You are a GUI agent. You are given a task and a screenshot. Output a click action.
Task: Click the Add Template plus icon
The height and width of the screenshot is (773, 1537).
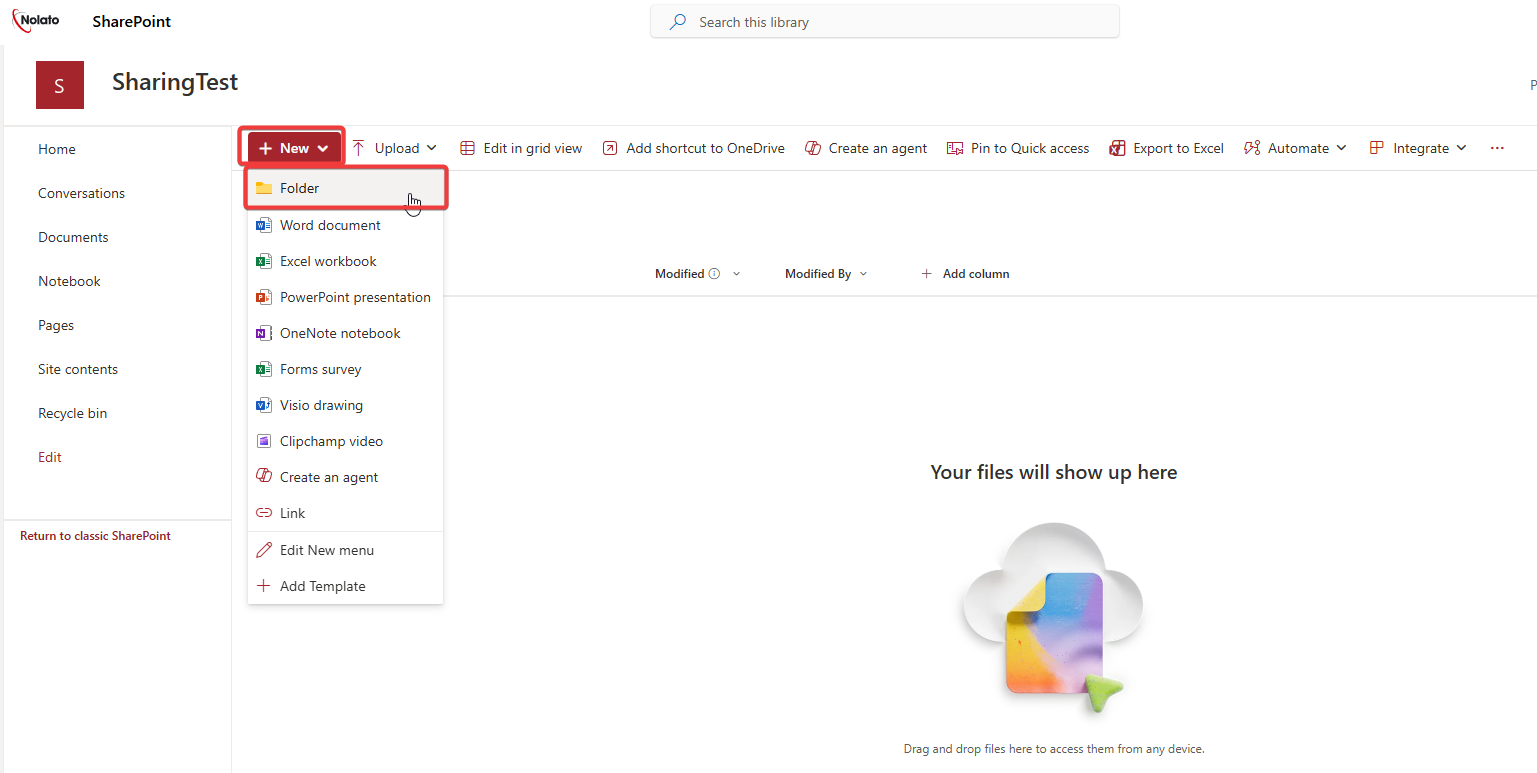tap(264, 586)
